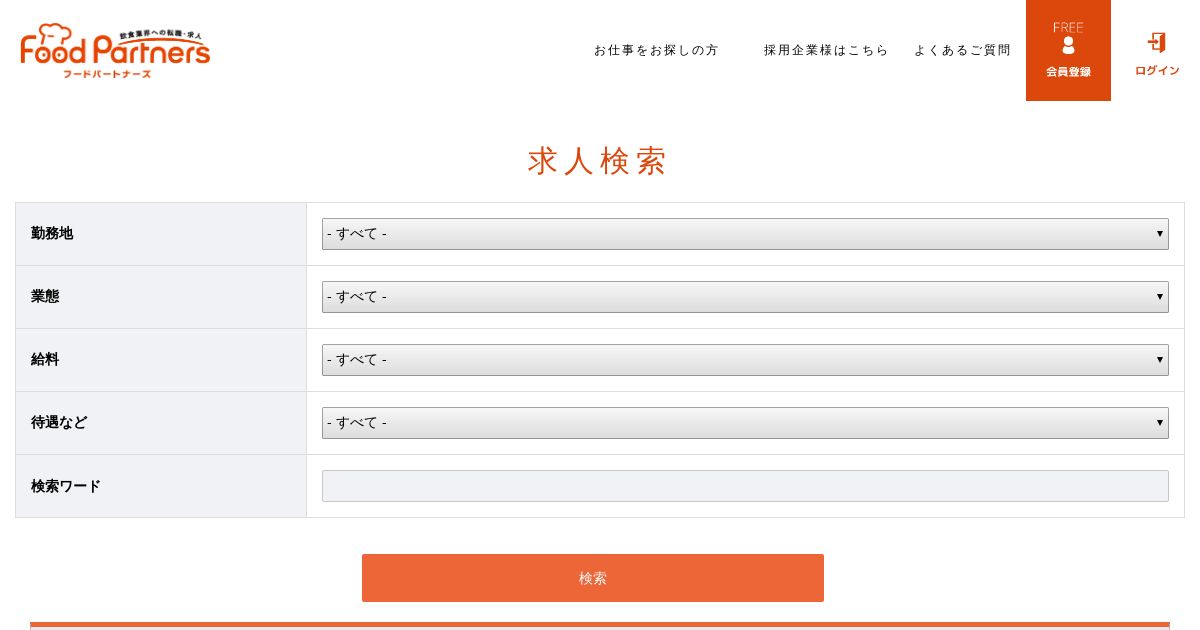
Task: Focus the 検索ワード text field
Action: pos(744,486)
